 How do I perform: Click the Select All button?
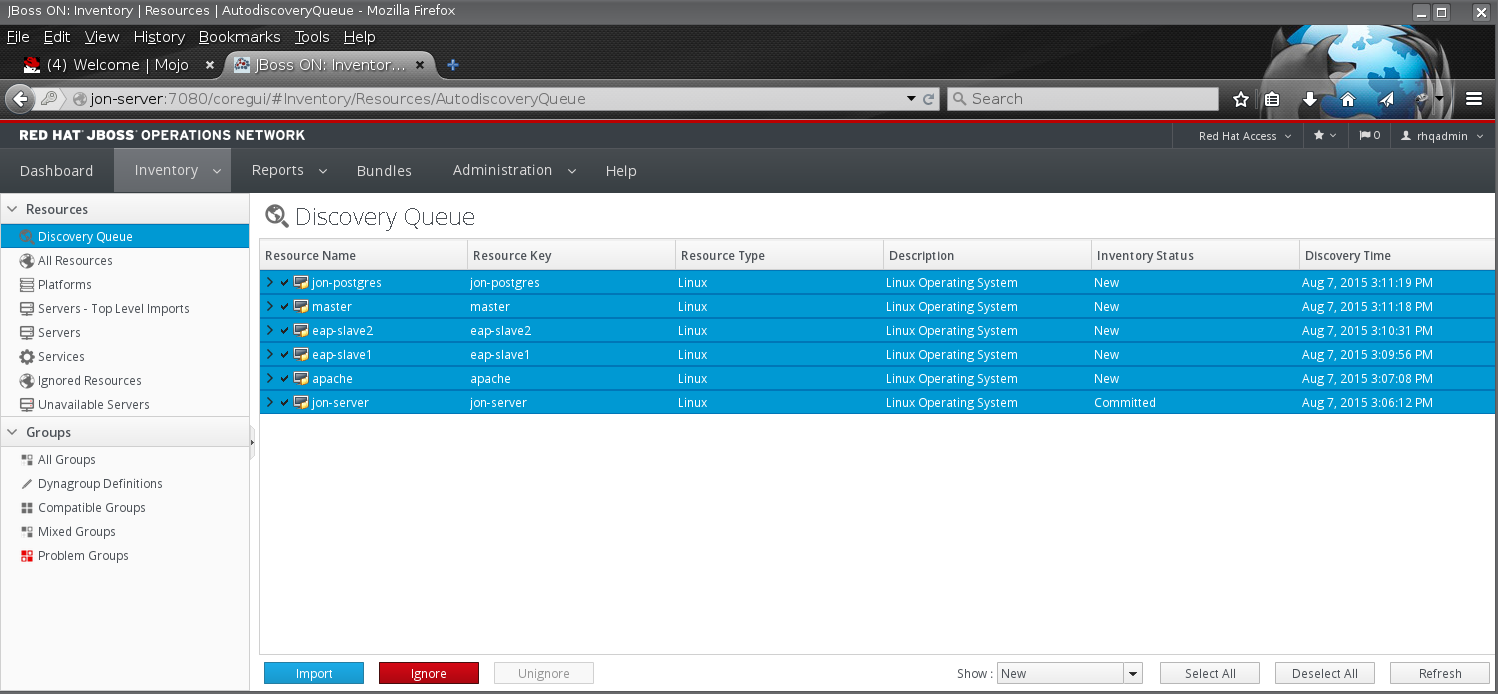(1210, 674)
